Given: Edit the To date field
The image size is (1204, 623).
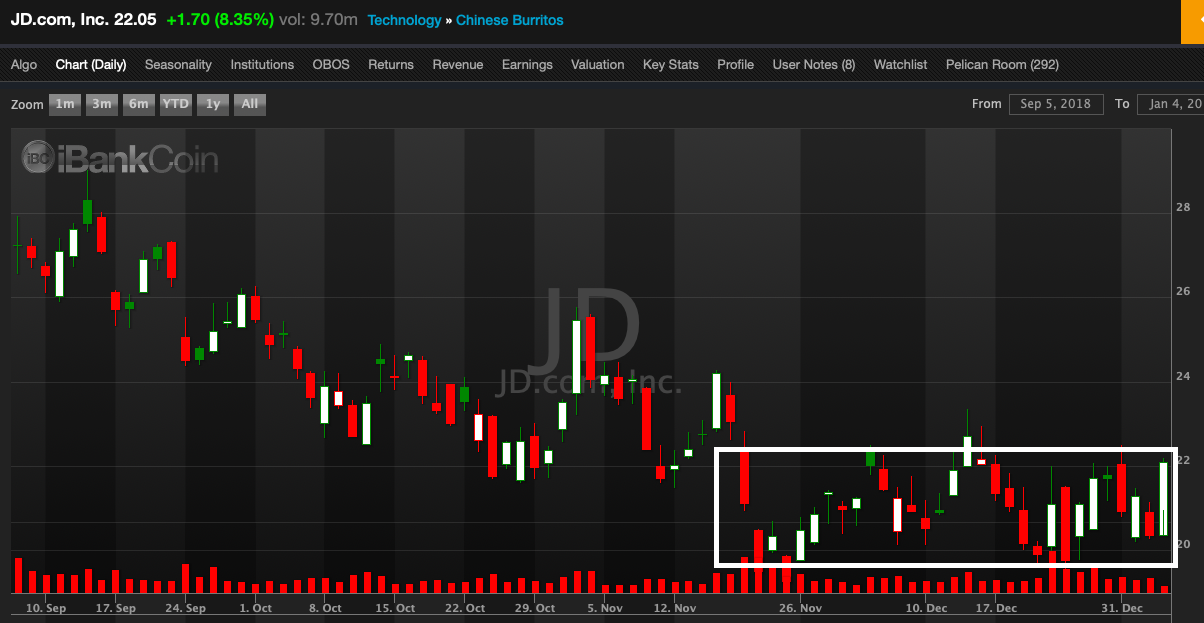Looking at the screenshot, I should coord(1170,104).
